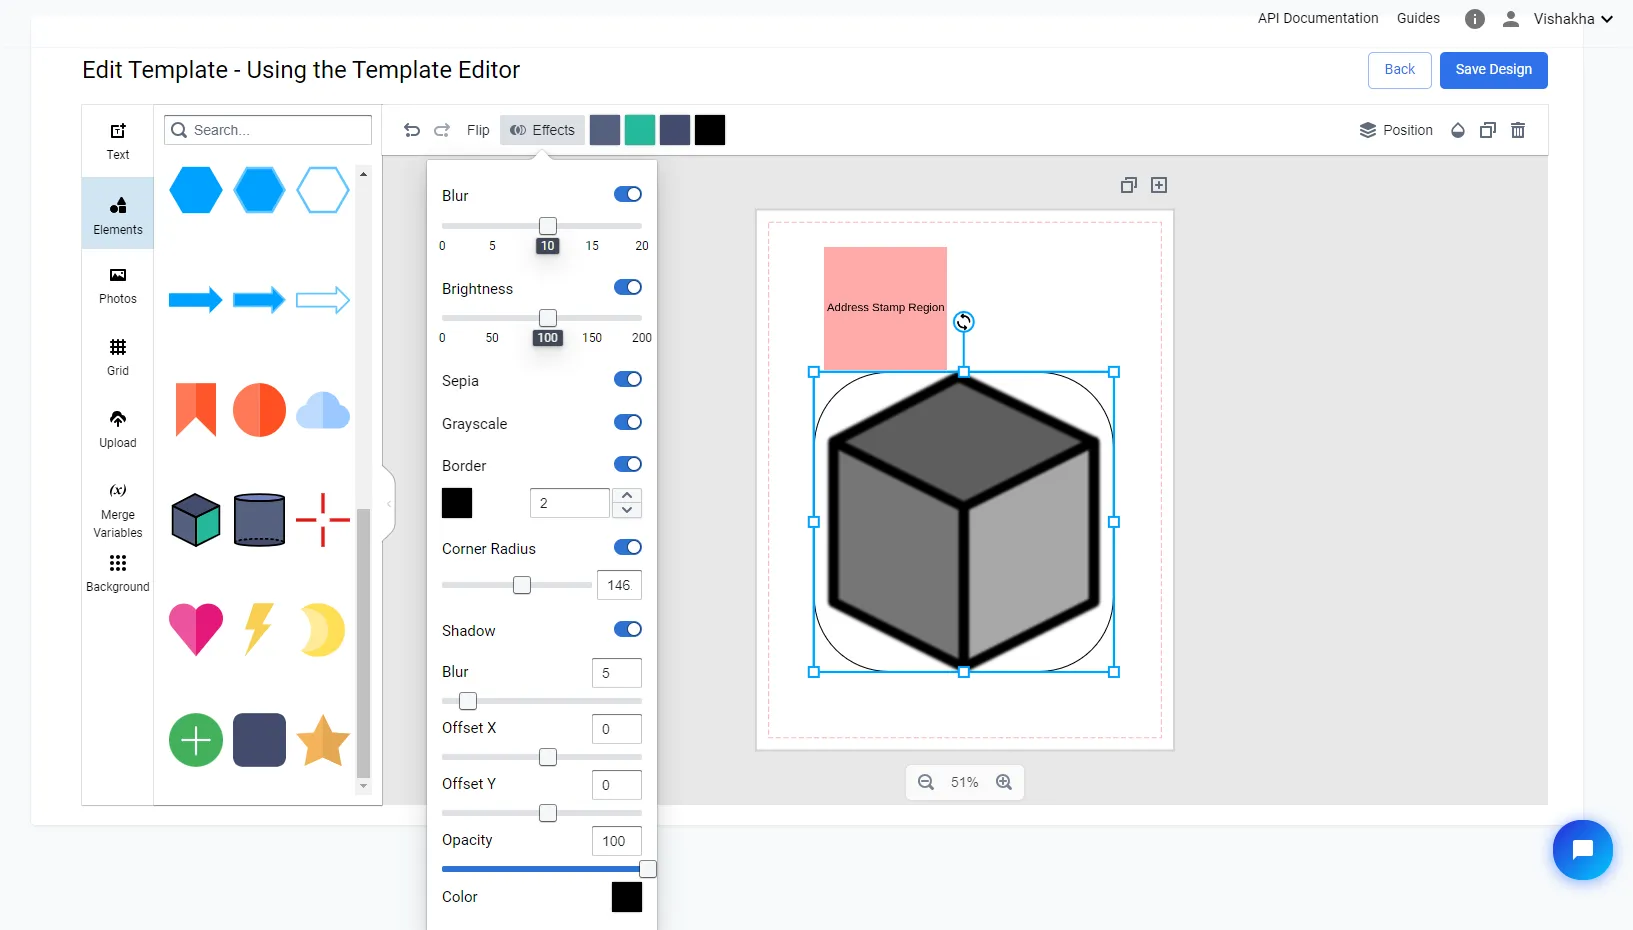The height and width of the screenshot is (930, 1633).
Task: Open the Position menu
Action: pos(1397,130)
